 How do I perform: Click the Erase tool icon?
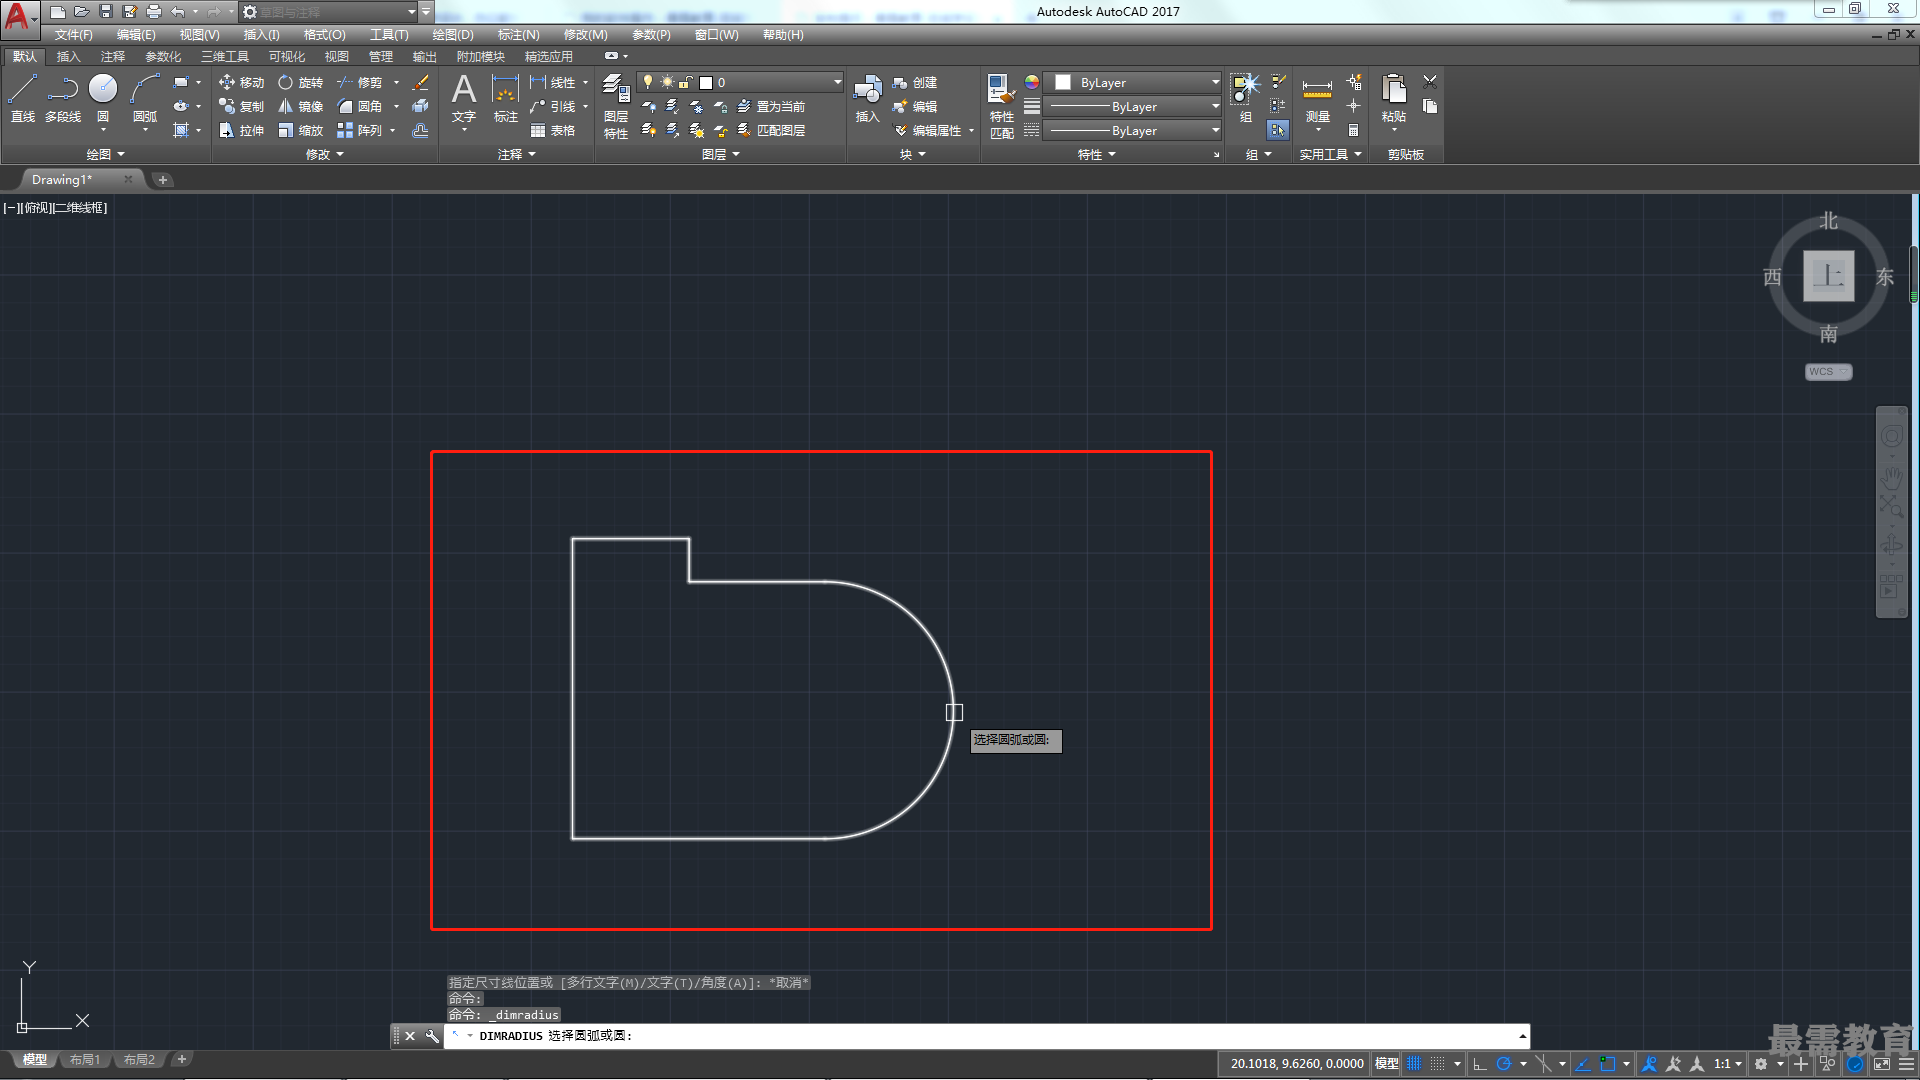coord(421,82)
